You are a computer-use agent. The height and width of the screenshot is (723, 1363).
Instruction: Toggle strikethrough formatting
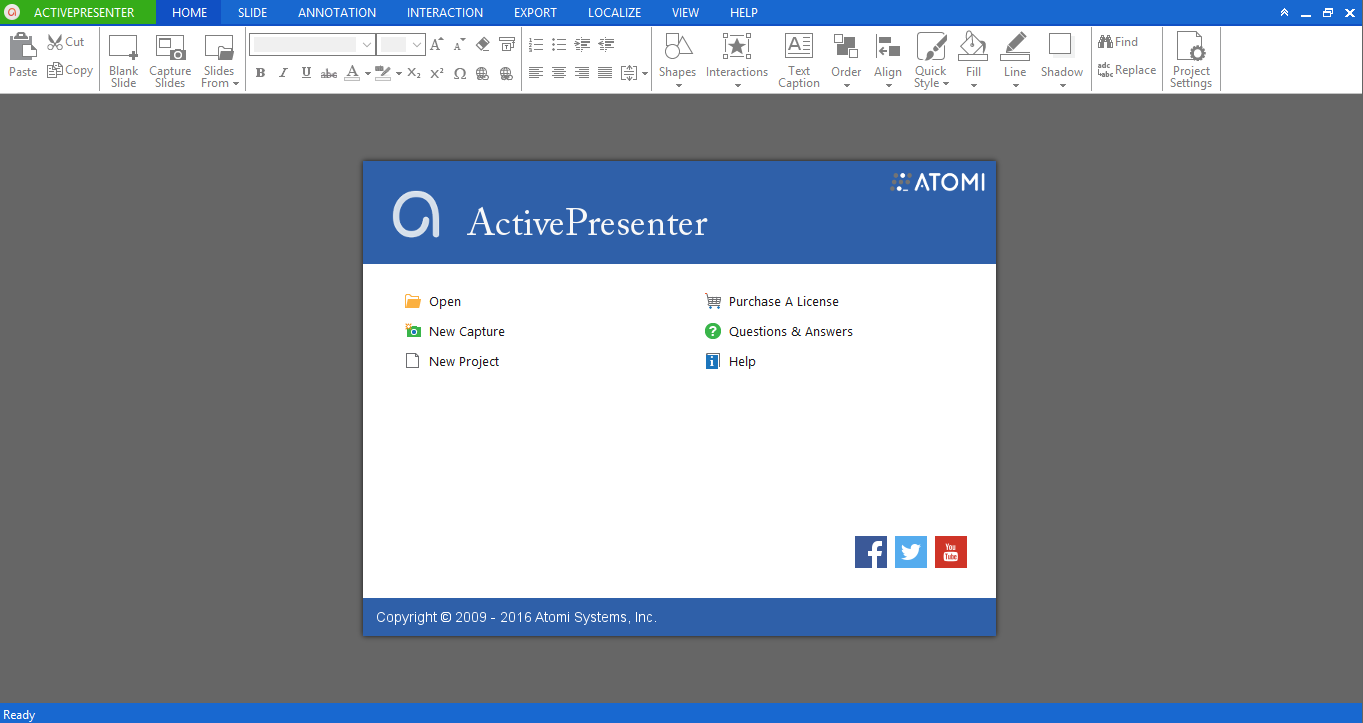tap(329, 73)
